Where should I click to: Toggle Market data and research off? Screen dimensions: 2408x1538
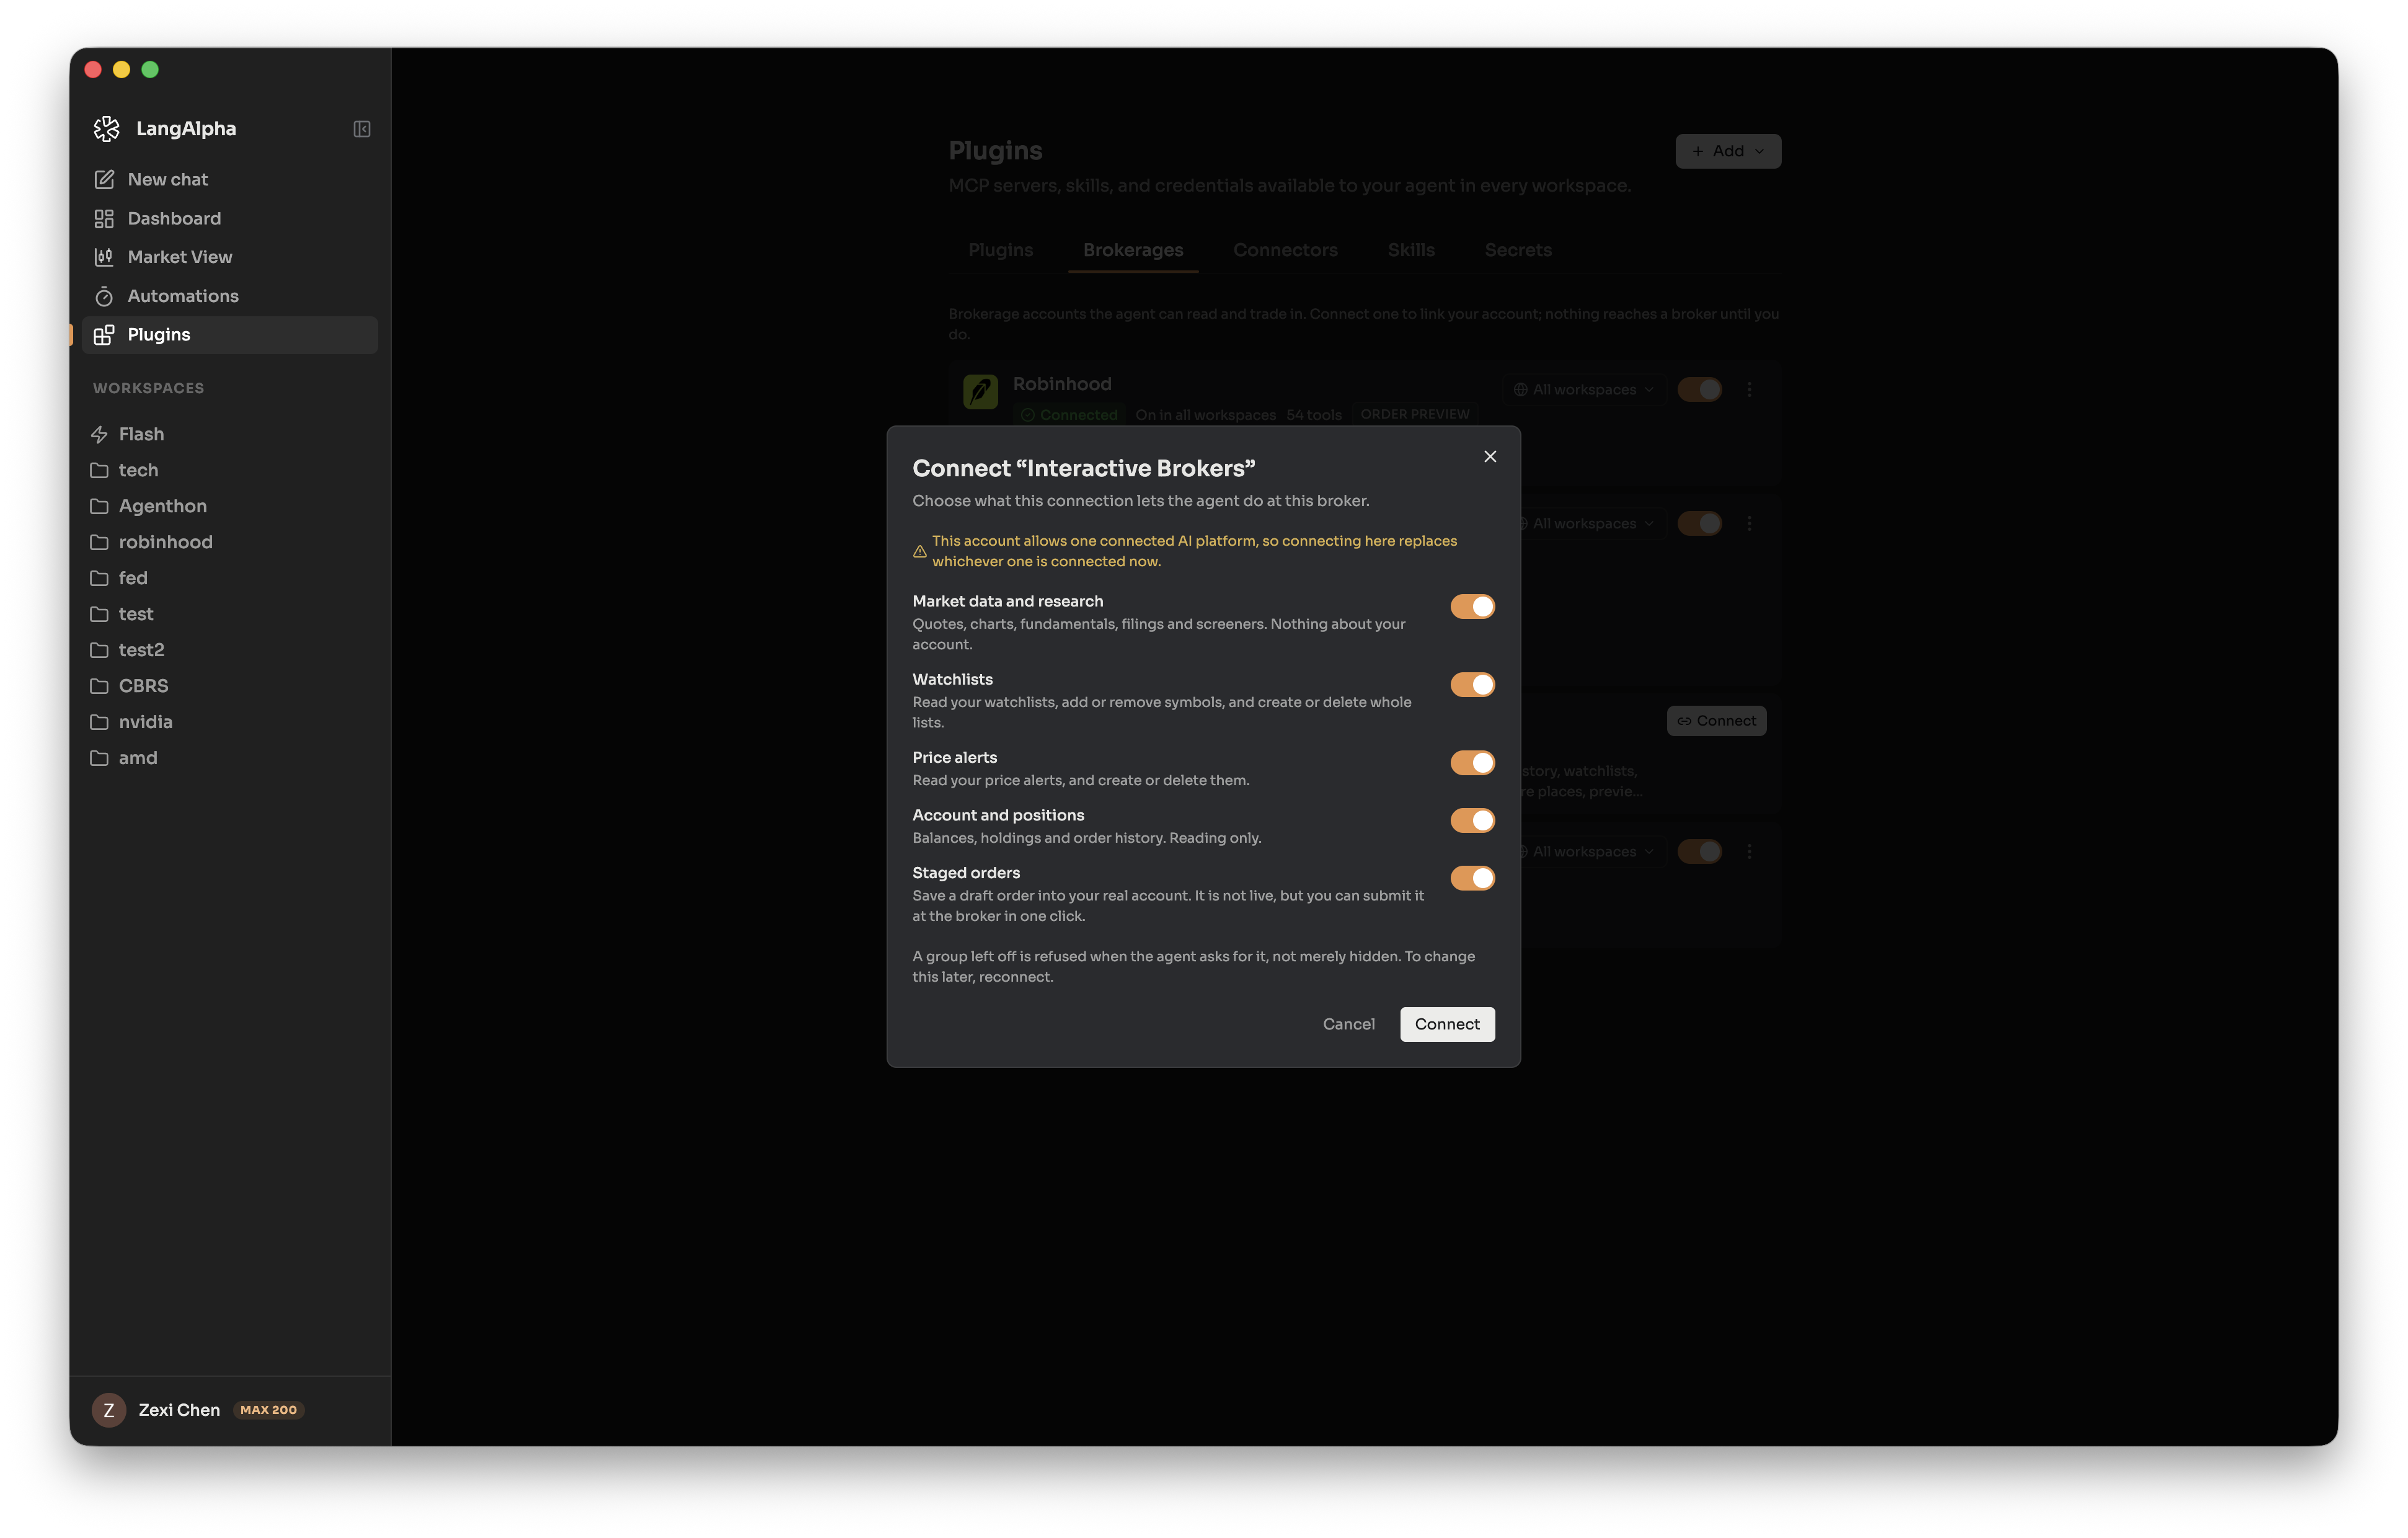click(1472, 607)
